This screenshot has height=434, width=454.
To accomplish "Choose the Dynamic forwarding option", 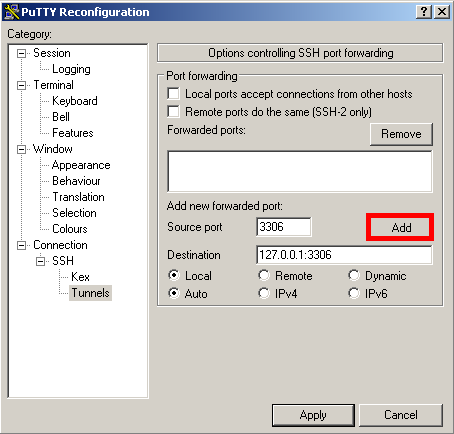I will (x=354, y=275).
